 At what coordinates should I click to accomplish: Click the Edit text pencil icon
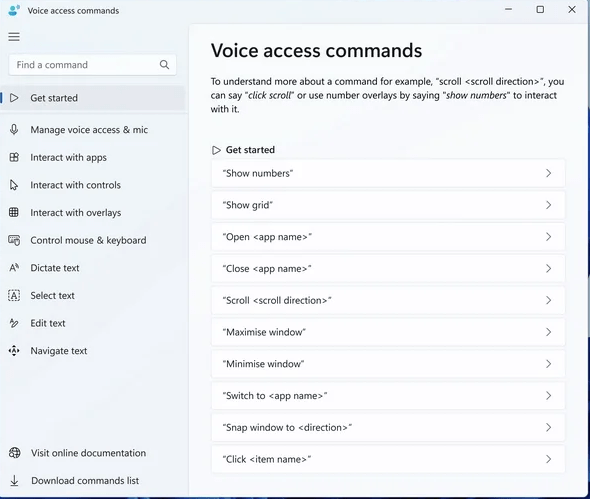[14, 323]
